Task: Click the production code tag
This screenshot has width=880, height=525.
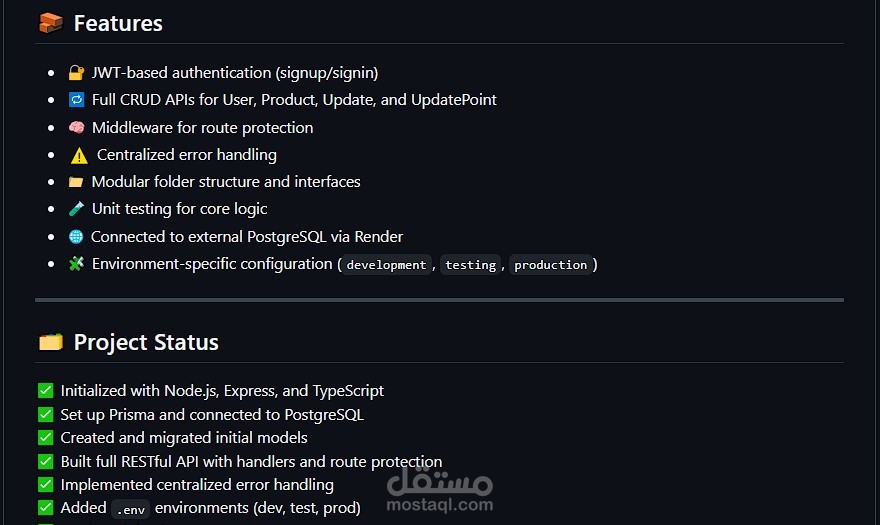Action: click(551, 264)
